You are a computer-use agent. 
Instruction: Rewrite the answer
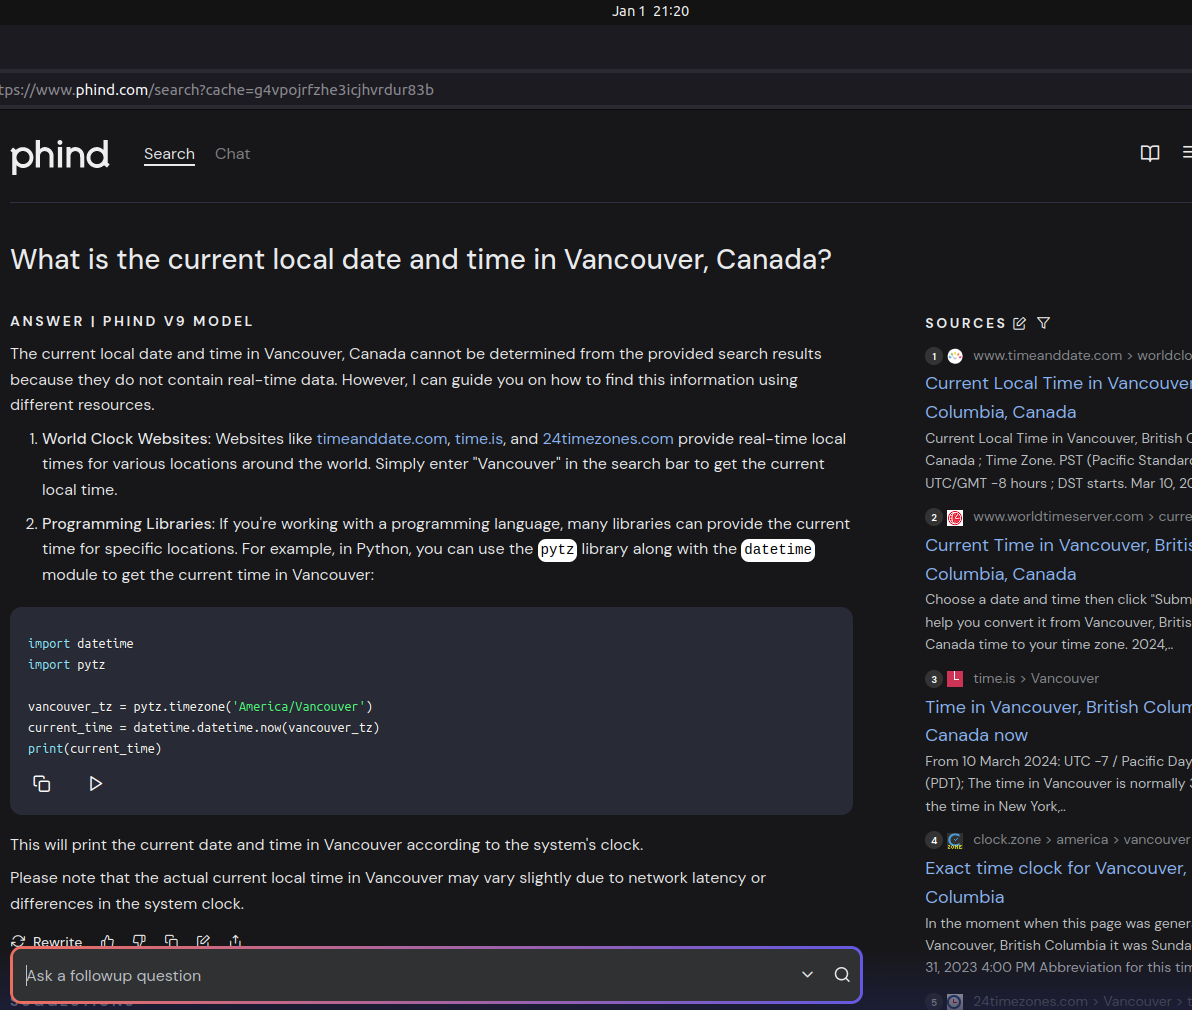(47, 942)
